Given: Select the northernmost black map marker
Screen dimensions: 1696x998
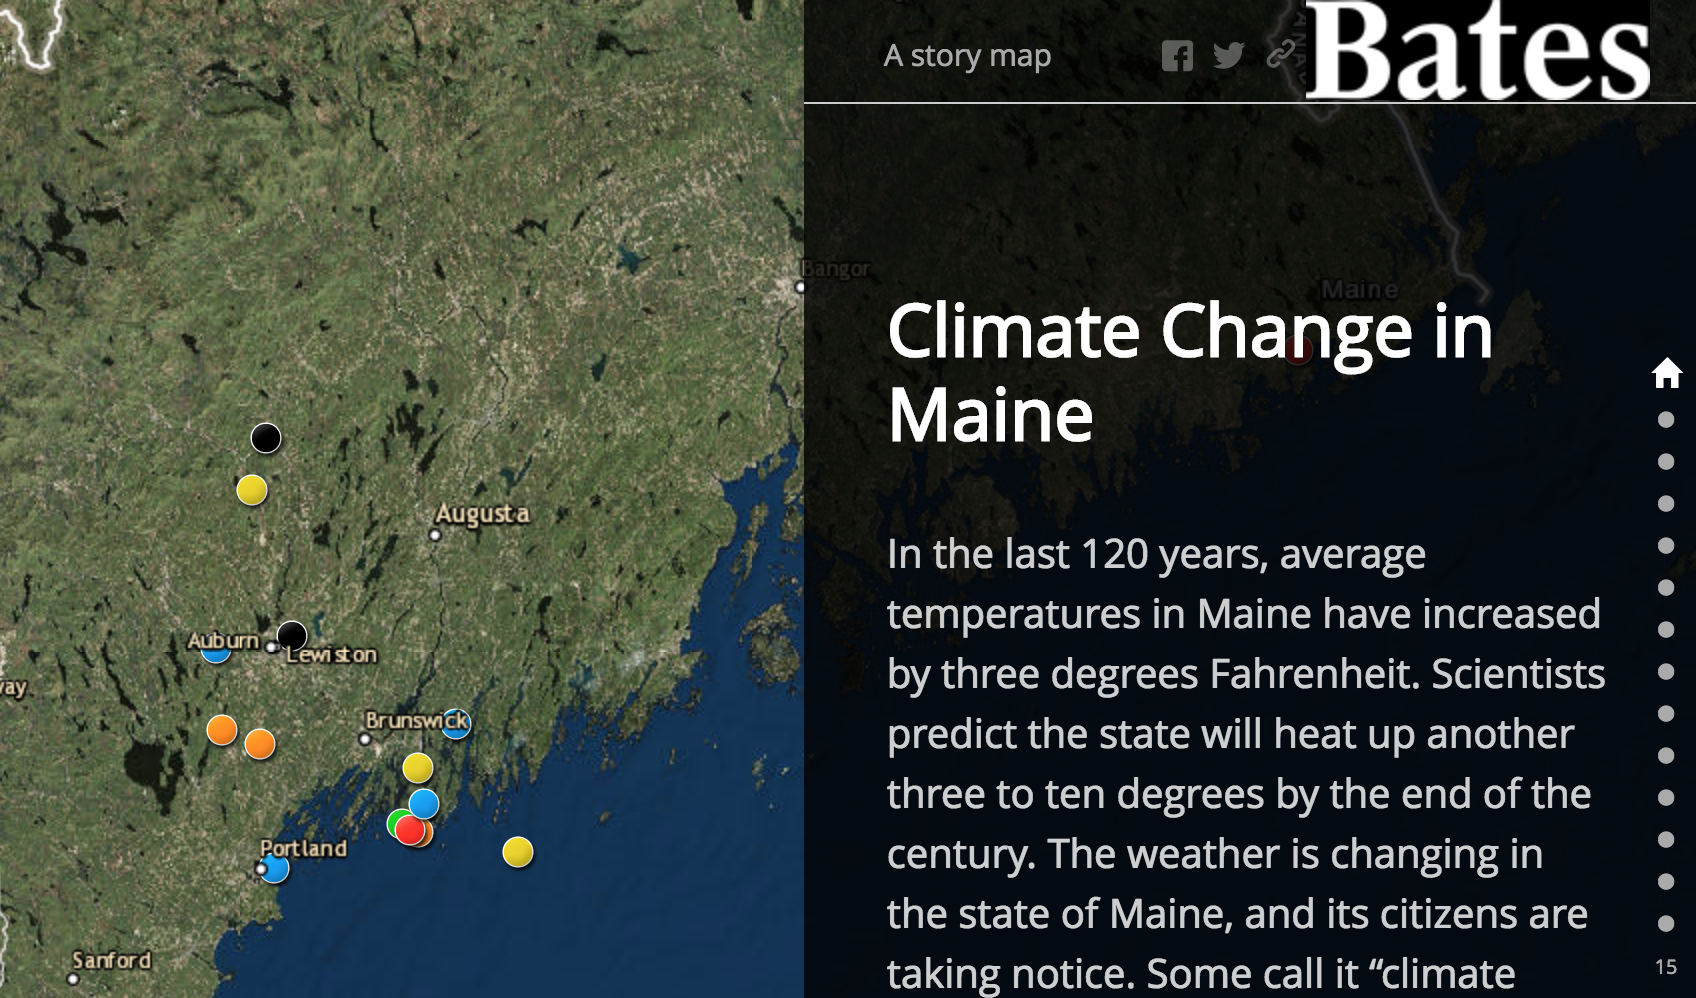Looking at the screenshot, I should (x=266, y=438).
